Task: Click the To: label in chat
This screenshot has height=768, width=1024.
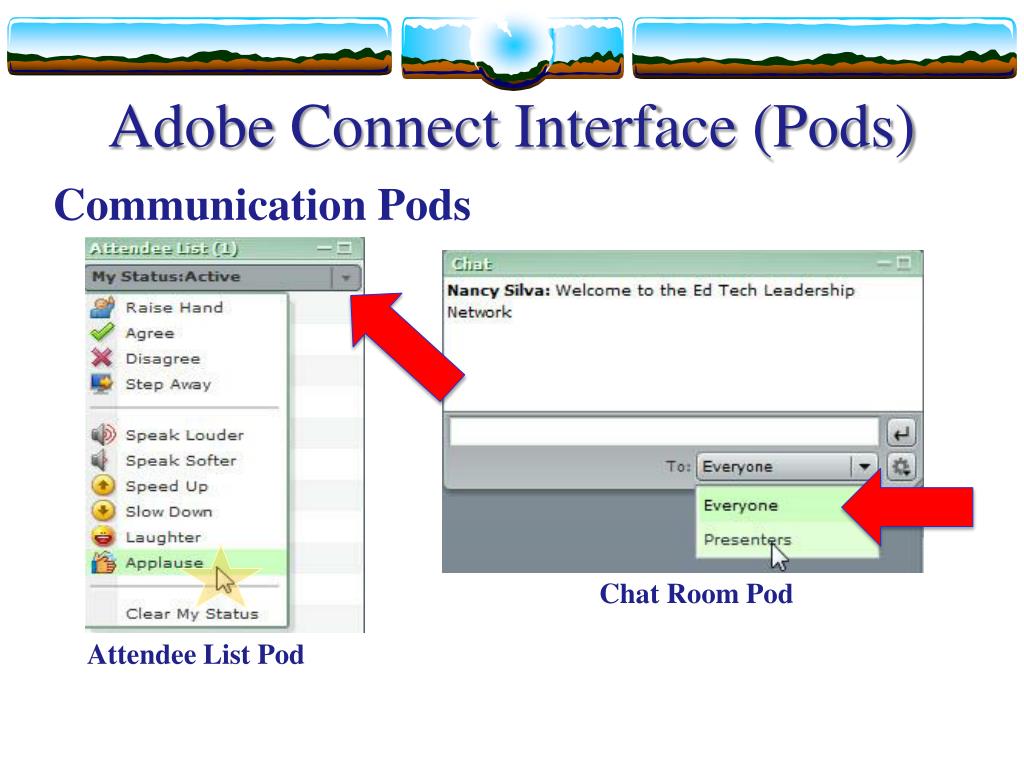Action: click(x=678, y=466)
